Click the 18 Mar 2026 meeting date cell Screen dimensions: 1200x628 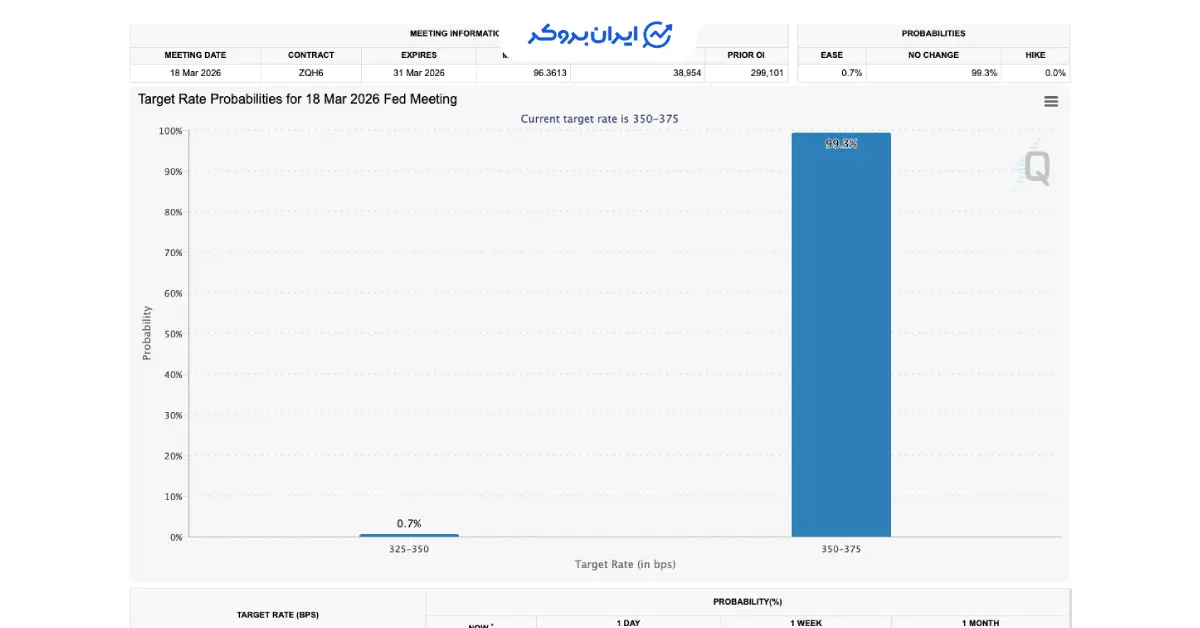[x=195, y=73]
